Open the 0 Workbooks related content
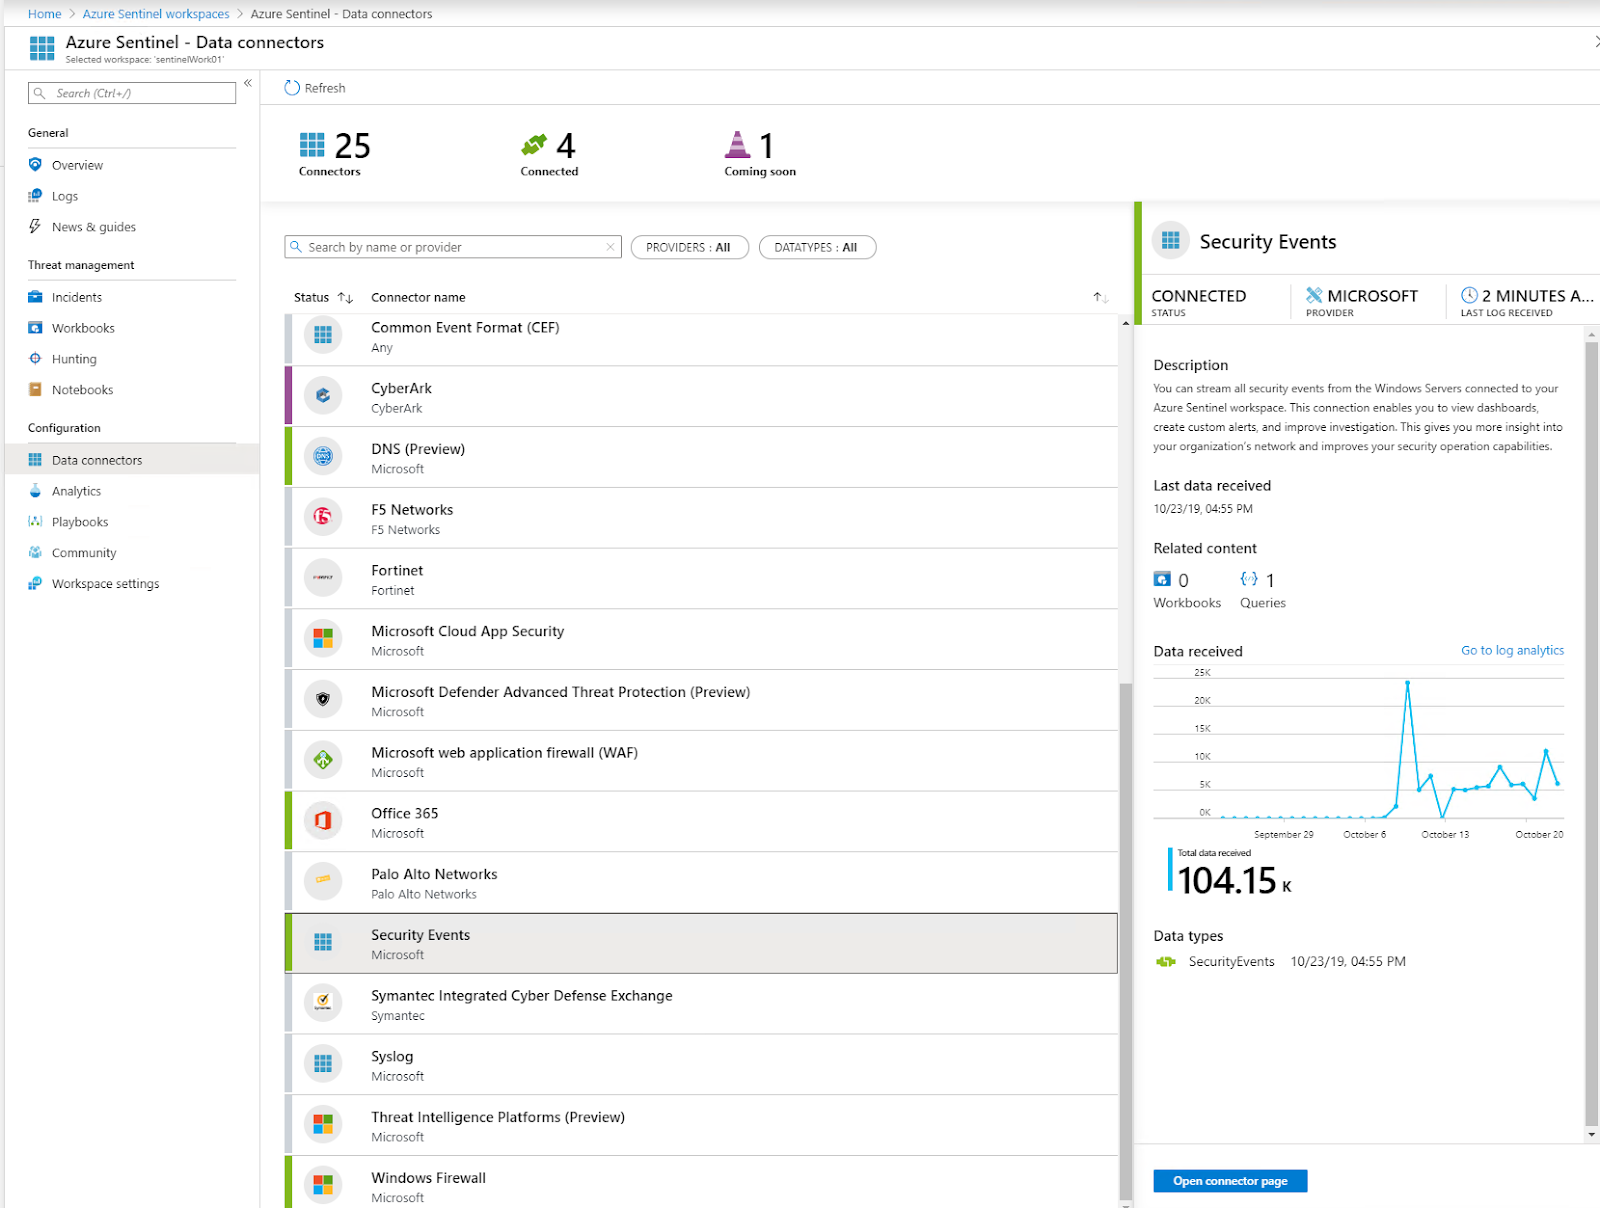1600x1208 pixels. [x=1187, y=590]
